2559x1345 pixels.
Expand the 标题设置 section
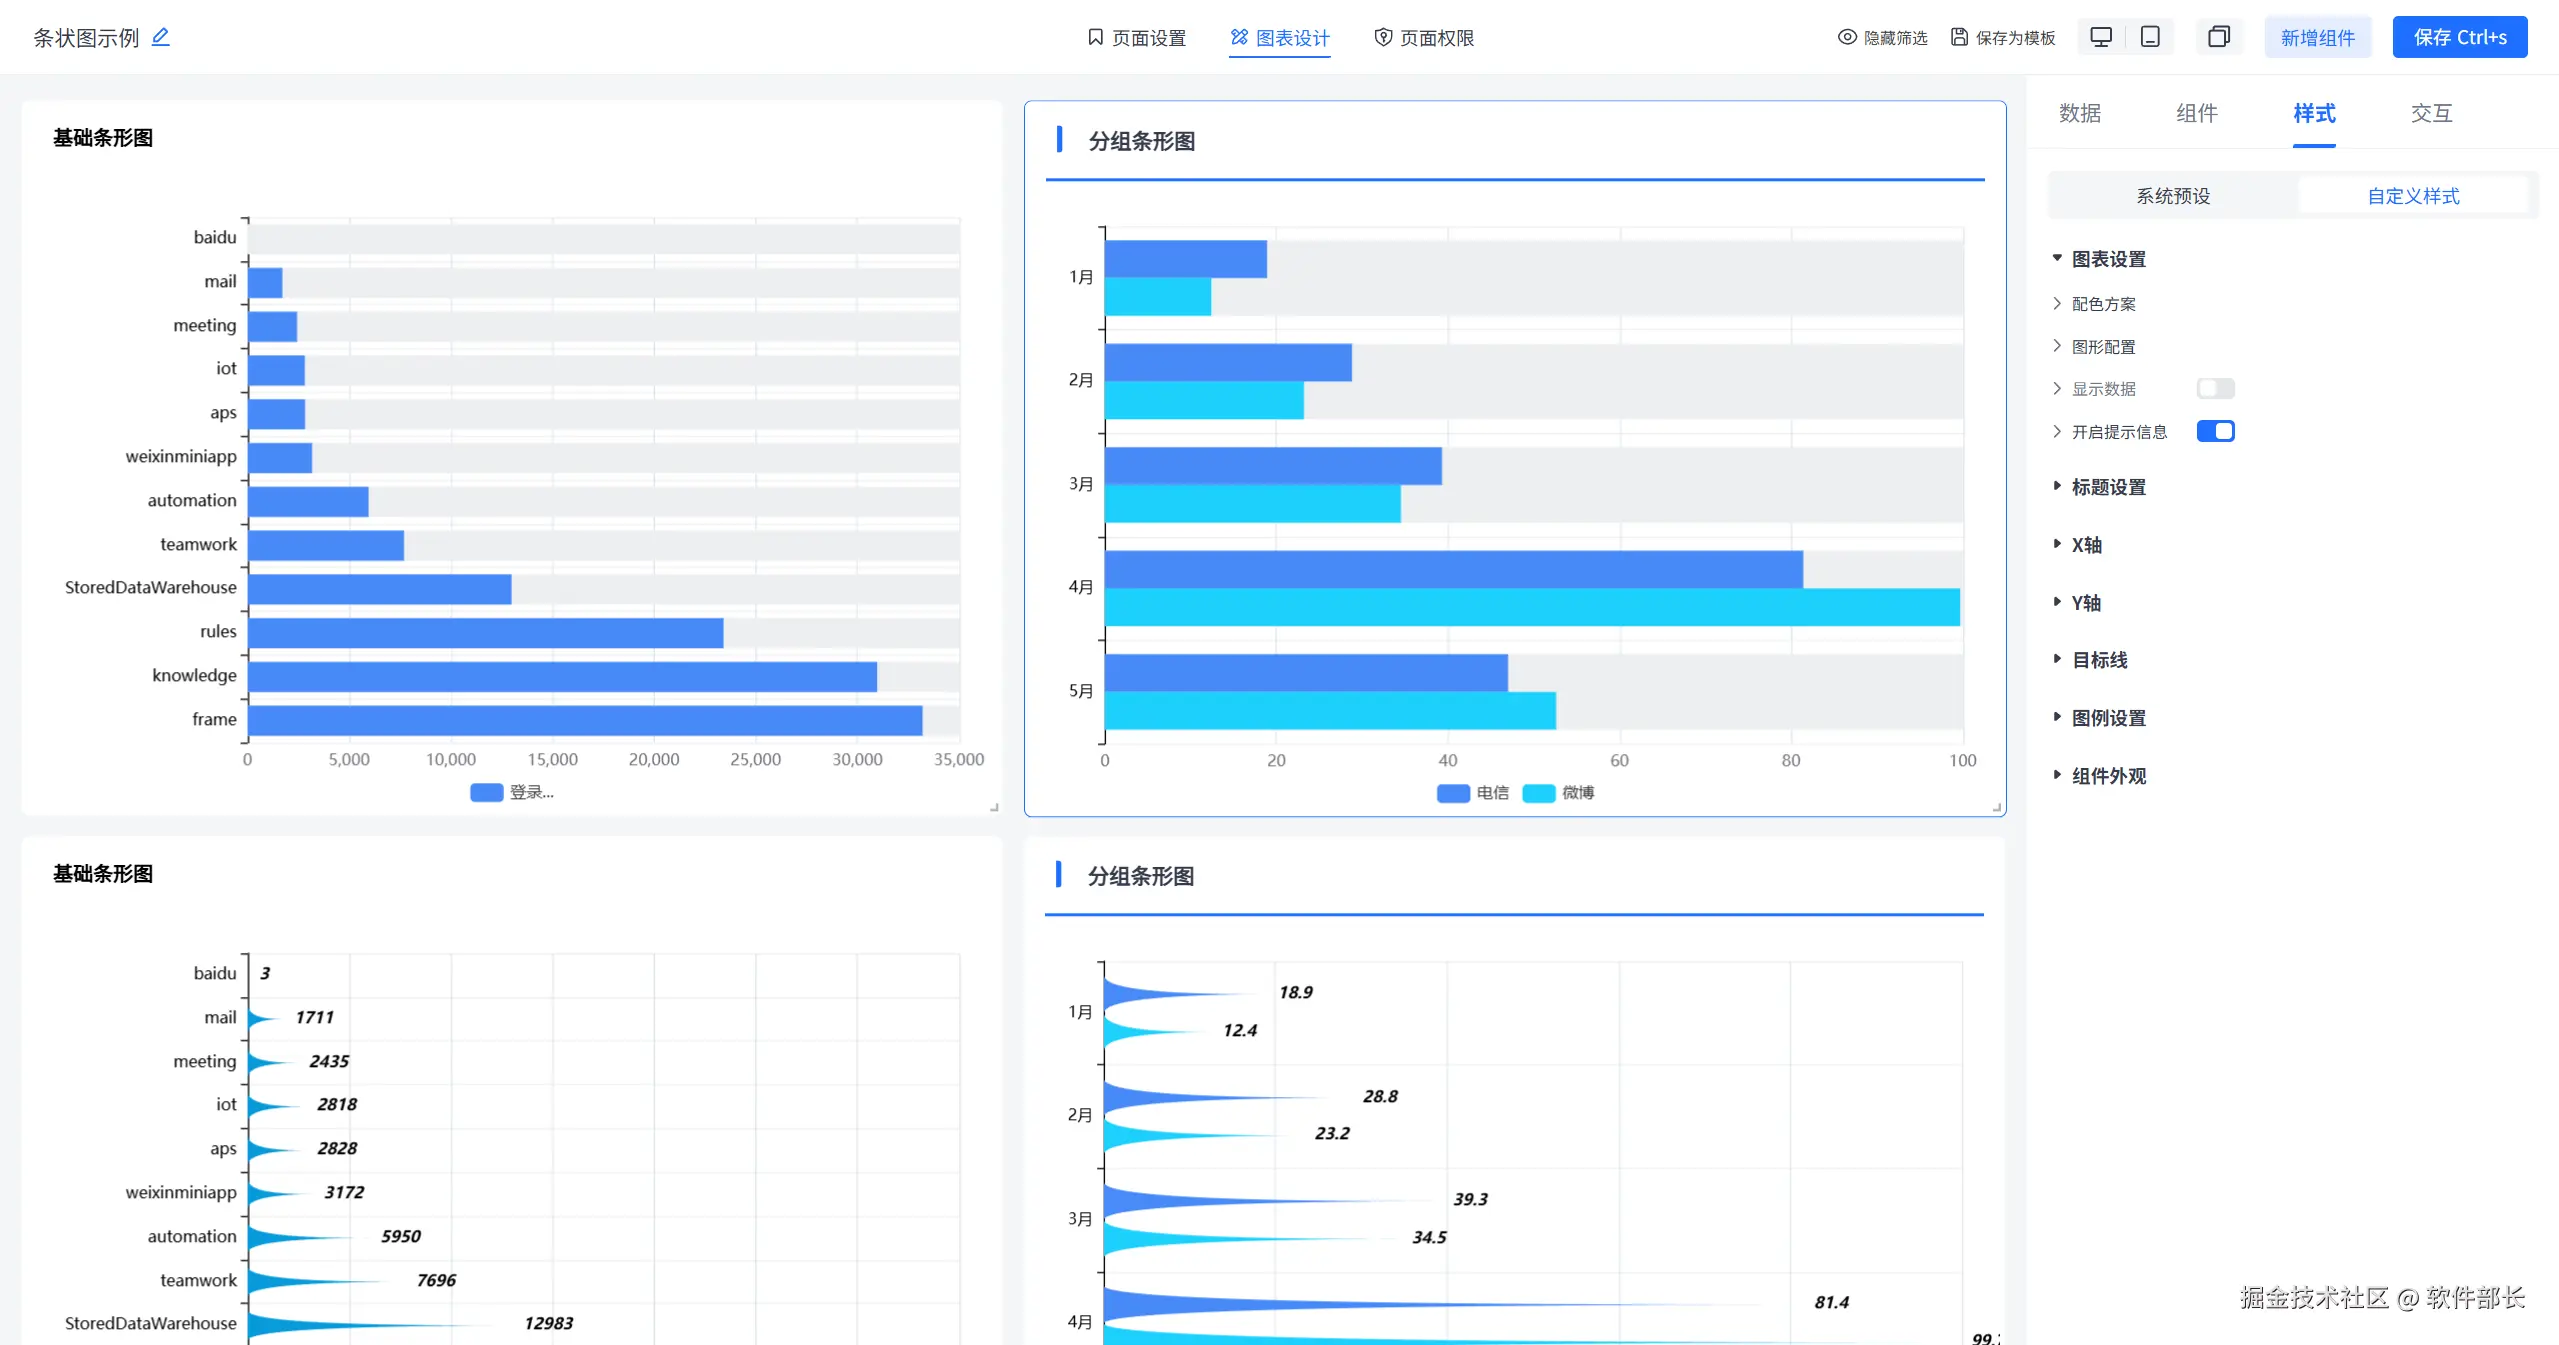point(2108,487)
